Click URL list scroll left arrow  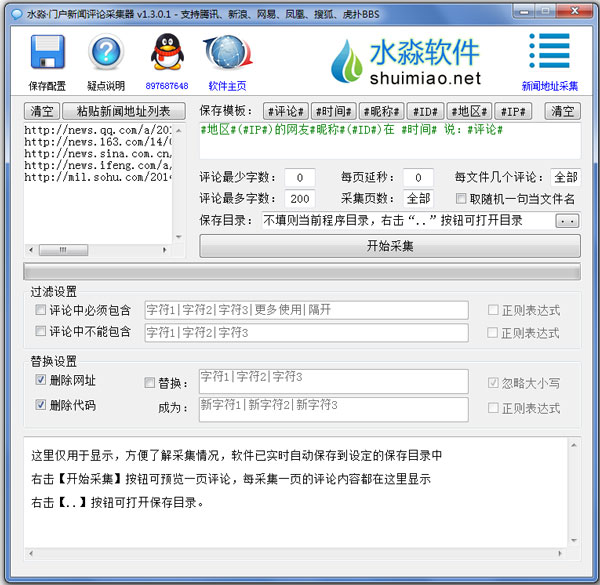click(31, 250)
